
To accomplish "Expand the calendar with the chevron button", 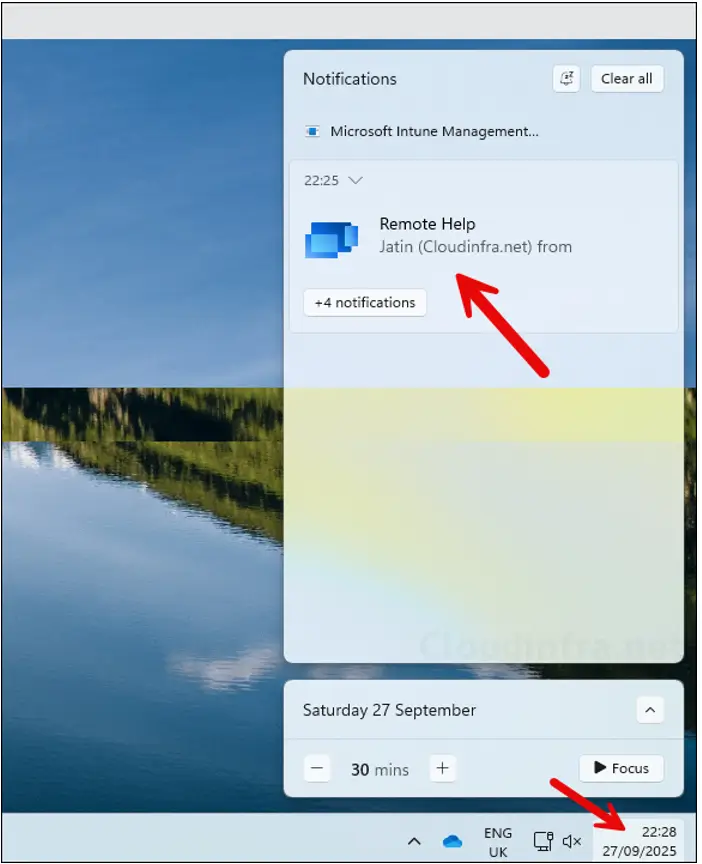I will [x=650, y=710].
